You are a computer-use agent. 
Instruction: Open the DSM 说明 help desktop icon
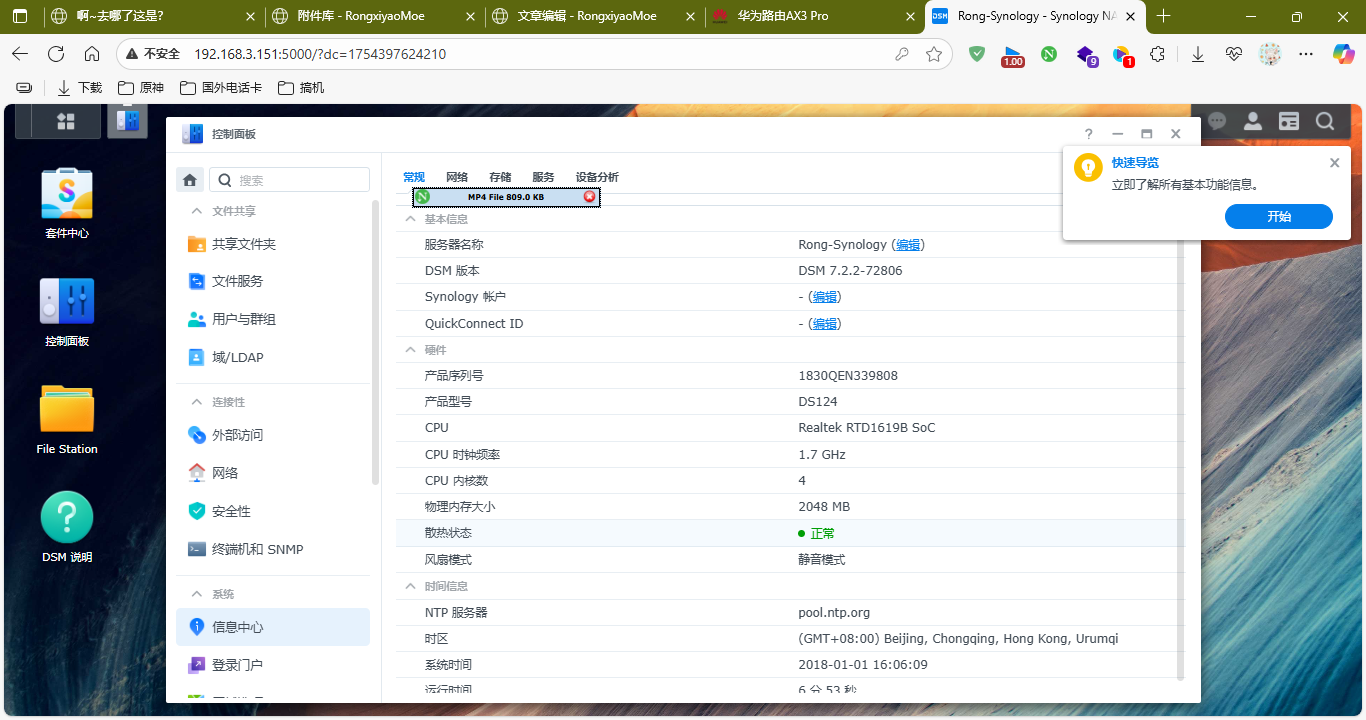67,517
